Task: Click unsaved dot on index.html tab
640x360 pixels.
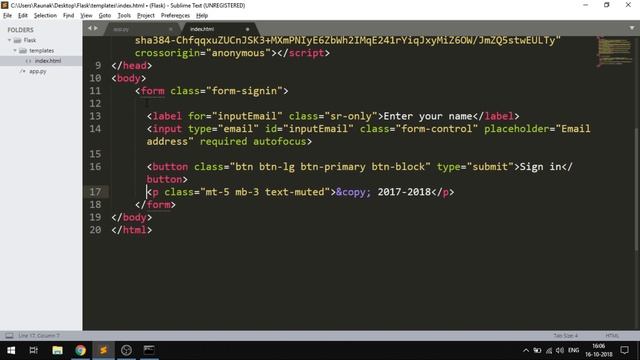Action: 247,29
